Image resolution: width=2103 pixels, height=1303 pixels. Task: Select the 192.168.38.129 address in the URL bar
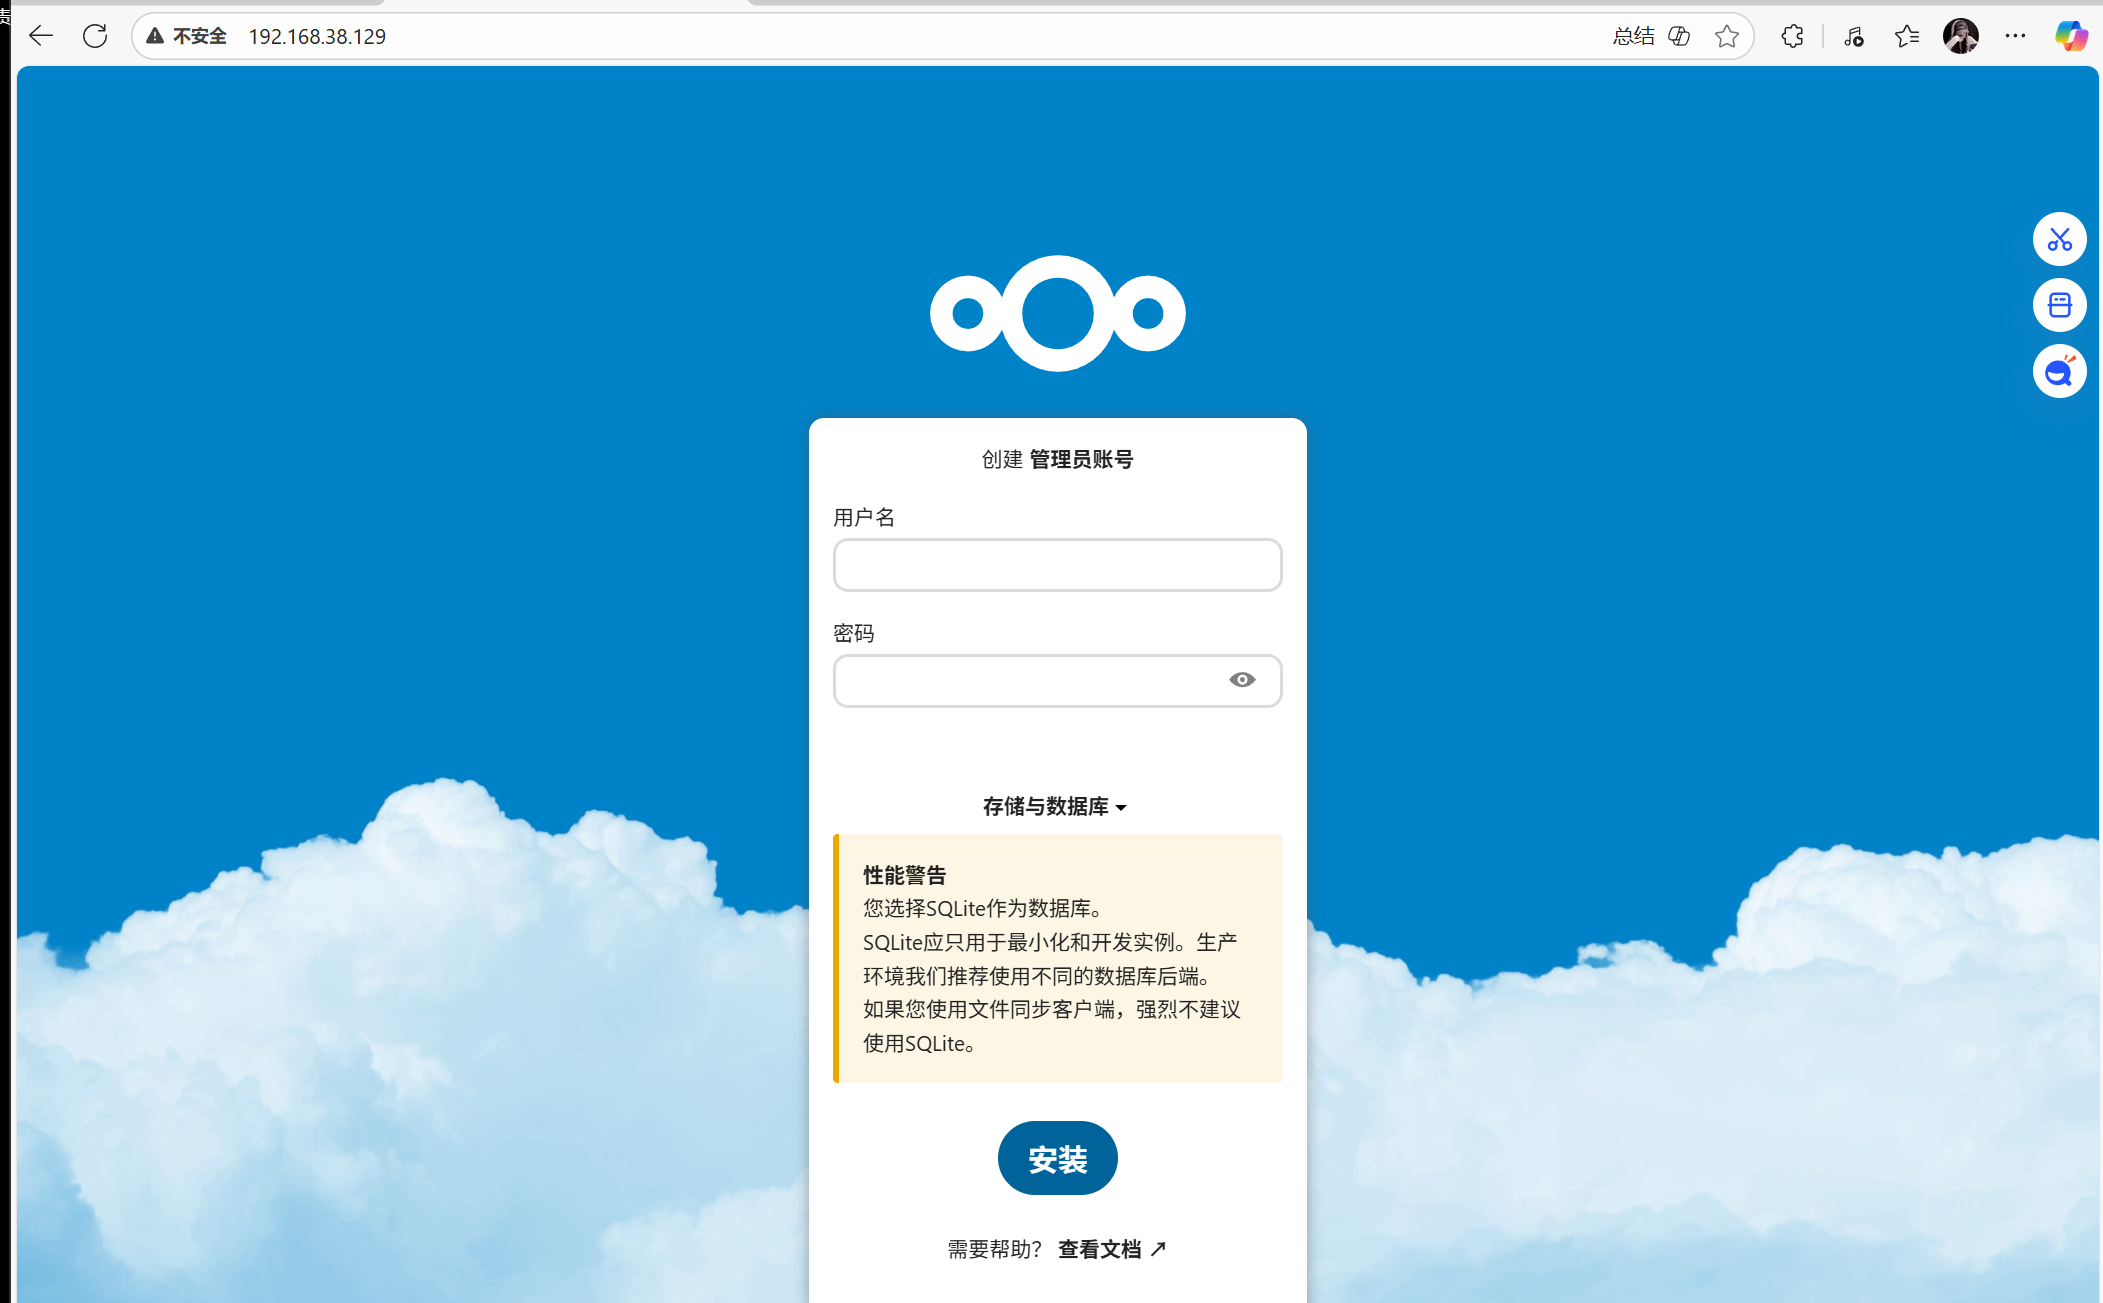(x=317, y=36)
